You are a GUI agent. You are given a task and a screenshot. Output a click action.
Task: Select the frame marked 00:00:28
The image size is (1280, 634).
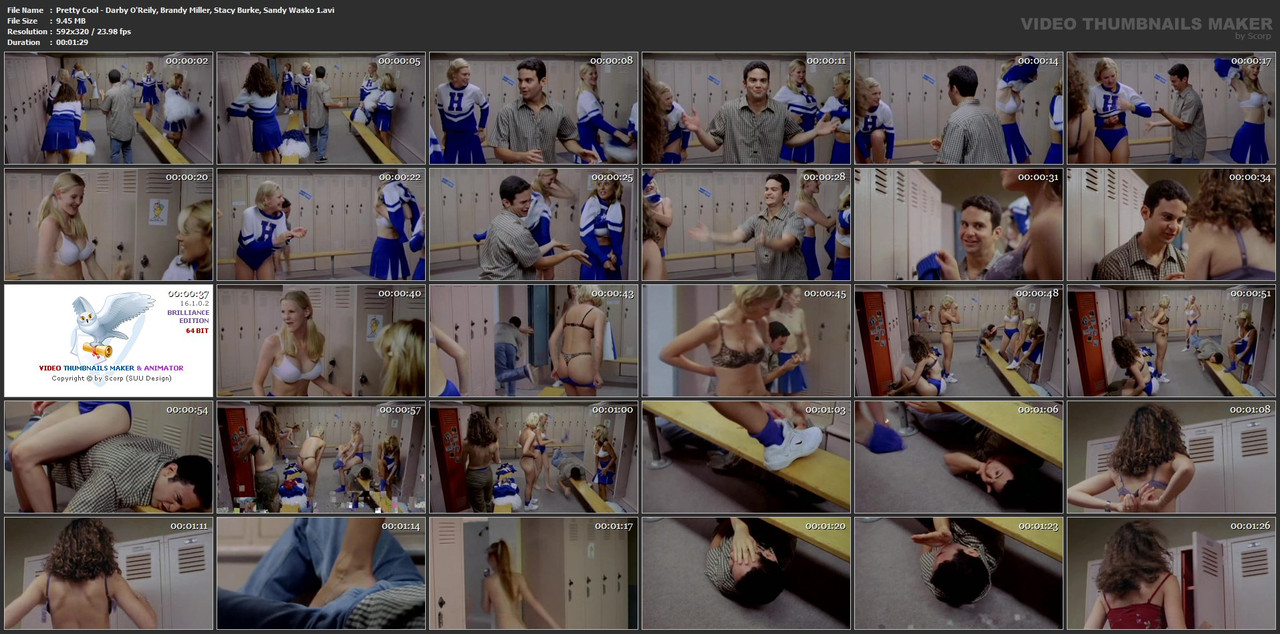point(746,225)
